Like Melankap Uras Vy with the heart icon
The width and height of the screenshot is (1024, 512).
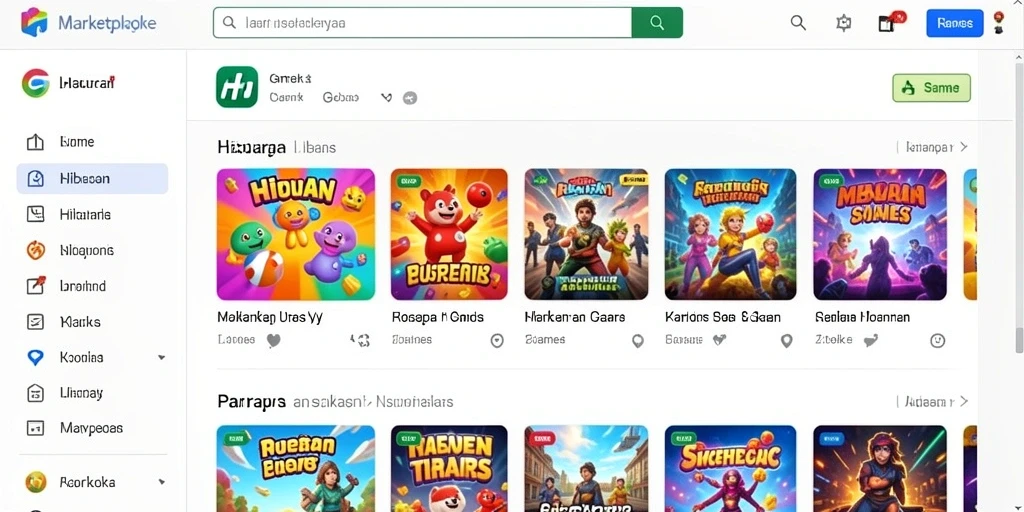click(274, 340)
